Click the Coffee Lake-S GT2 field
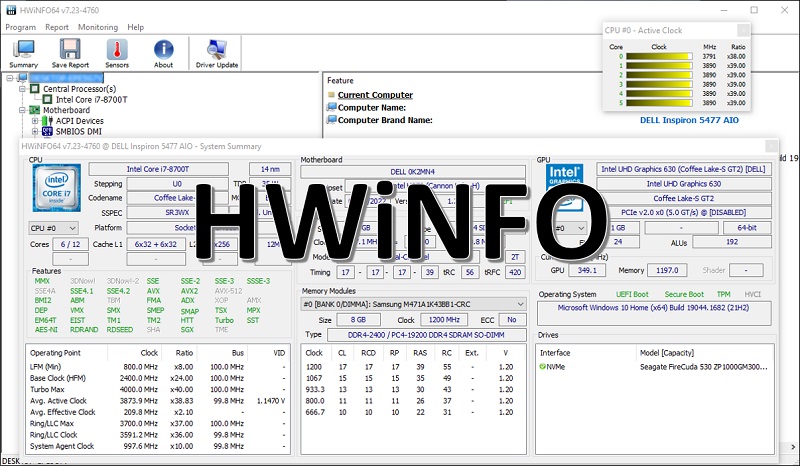Image resolution: width=800 pixels, height=466 pixels. [684, 198]
